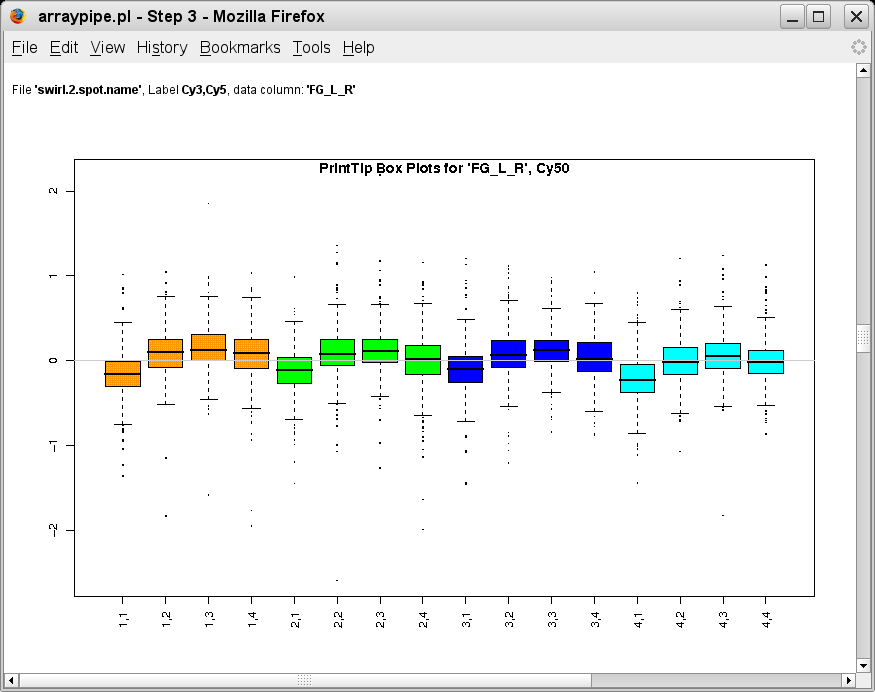Click the cyan box plot for 4,2

click(x=680, y=361)
